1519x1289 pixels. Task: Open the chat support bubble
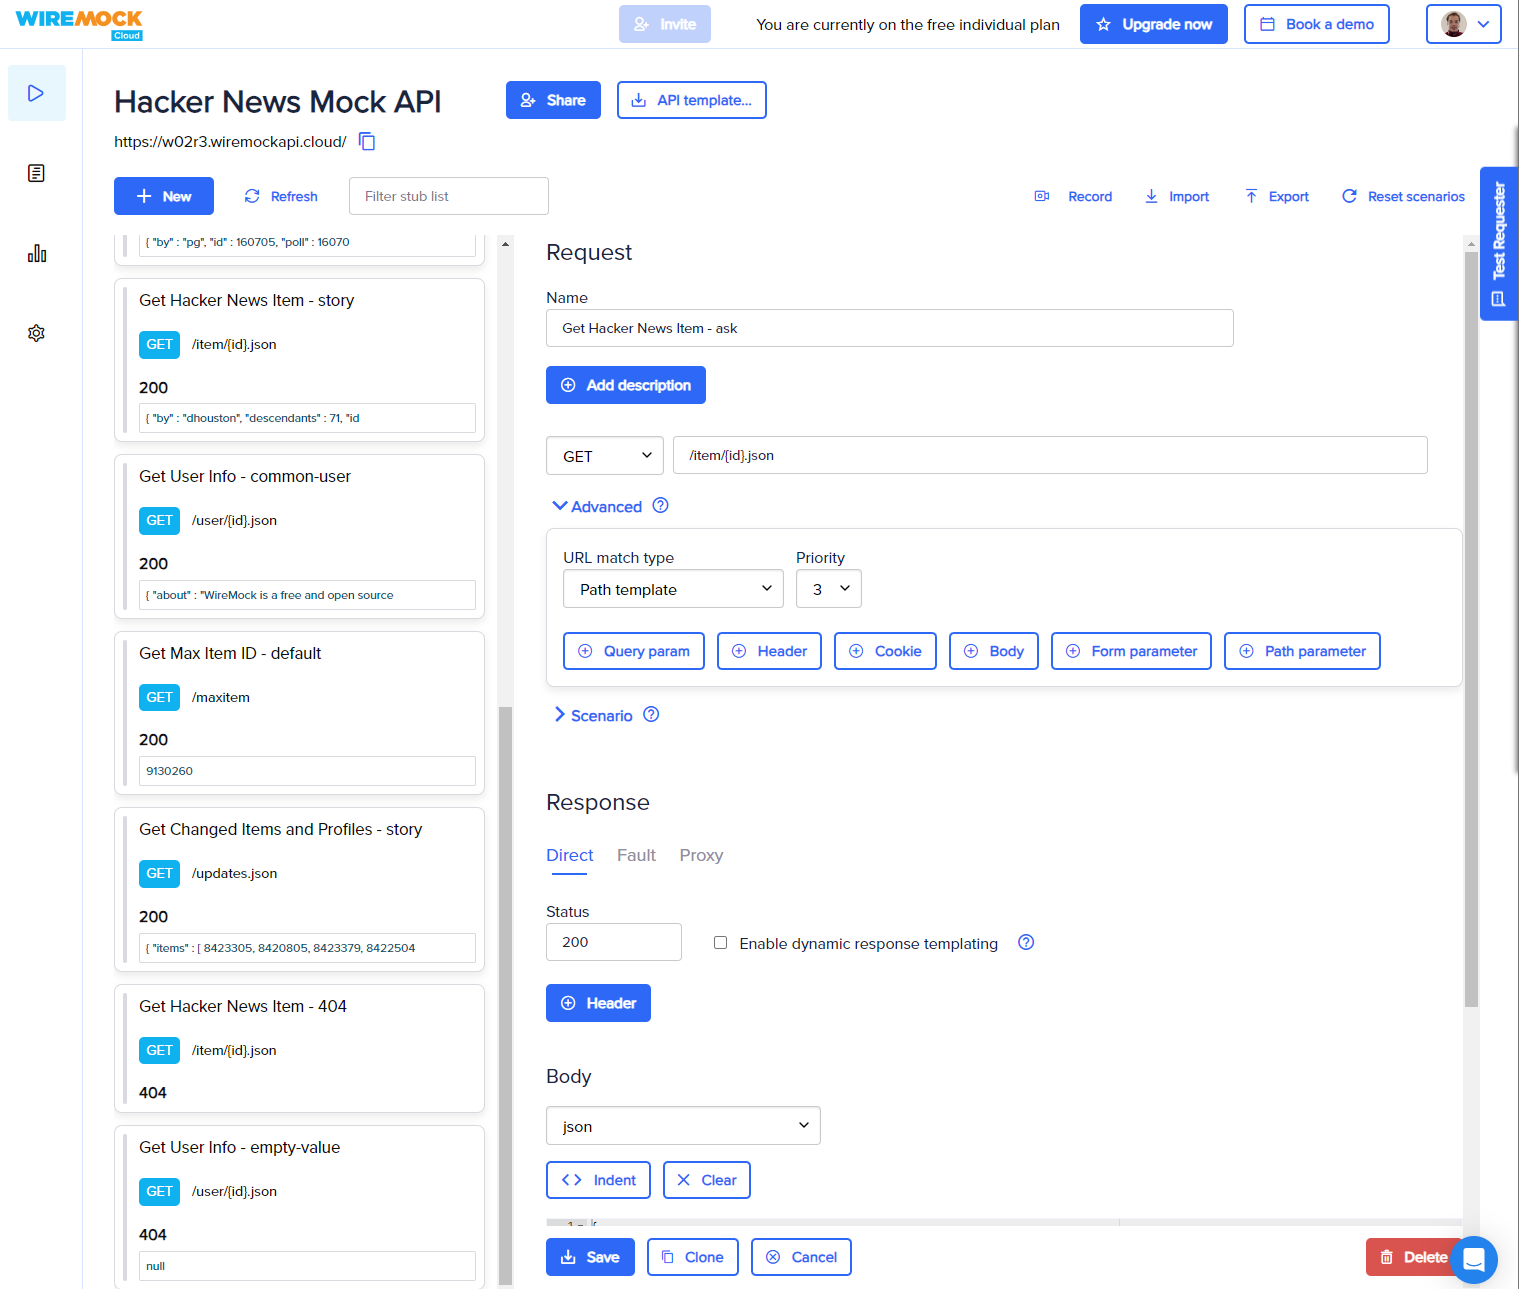1474,1260
